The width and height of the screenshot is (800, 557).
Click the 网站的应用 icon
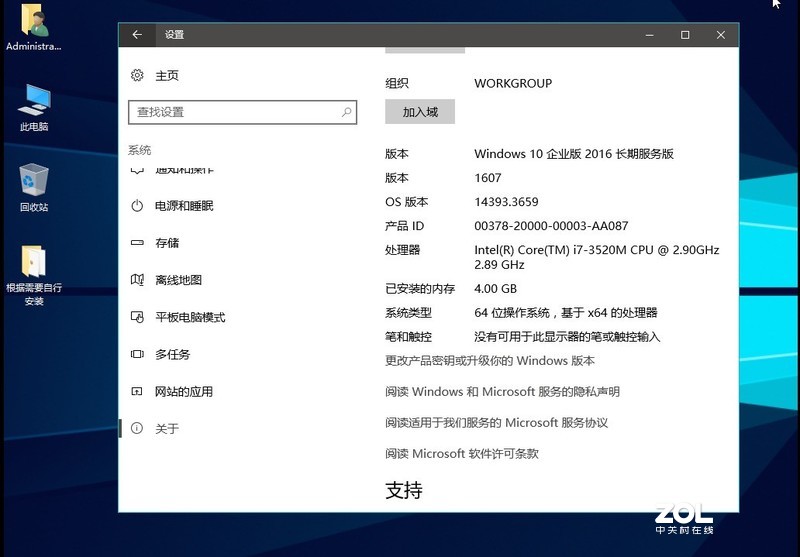(137, 391)
